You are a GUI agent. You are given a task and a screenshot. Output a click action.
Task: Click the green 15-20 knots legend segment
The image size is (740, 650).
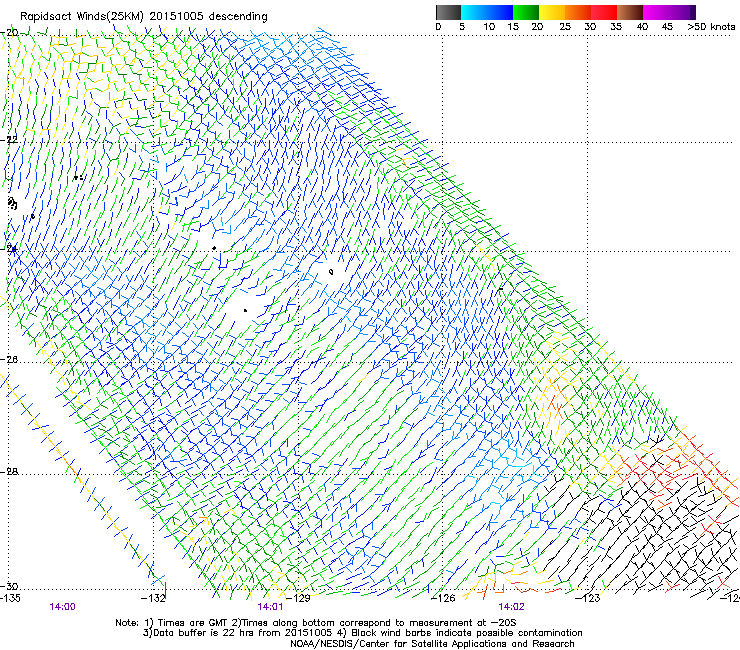pyautogui.click(x=526, y=12)
